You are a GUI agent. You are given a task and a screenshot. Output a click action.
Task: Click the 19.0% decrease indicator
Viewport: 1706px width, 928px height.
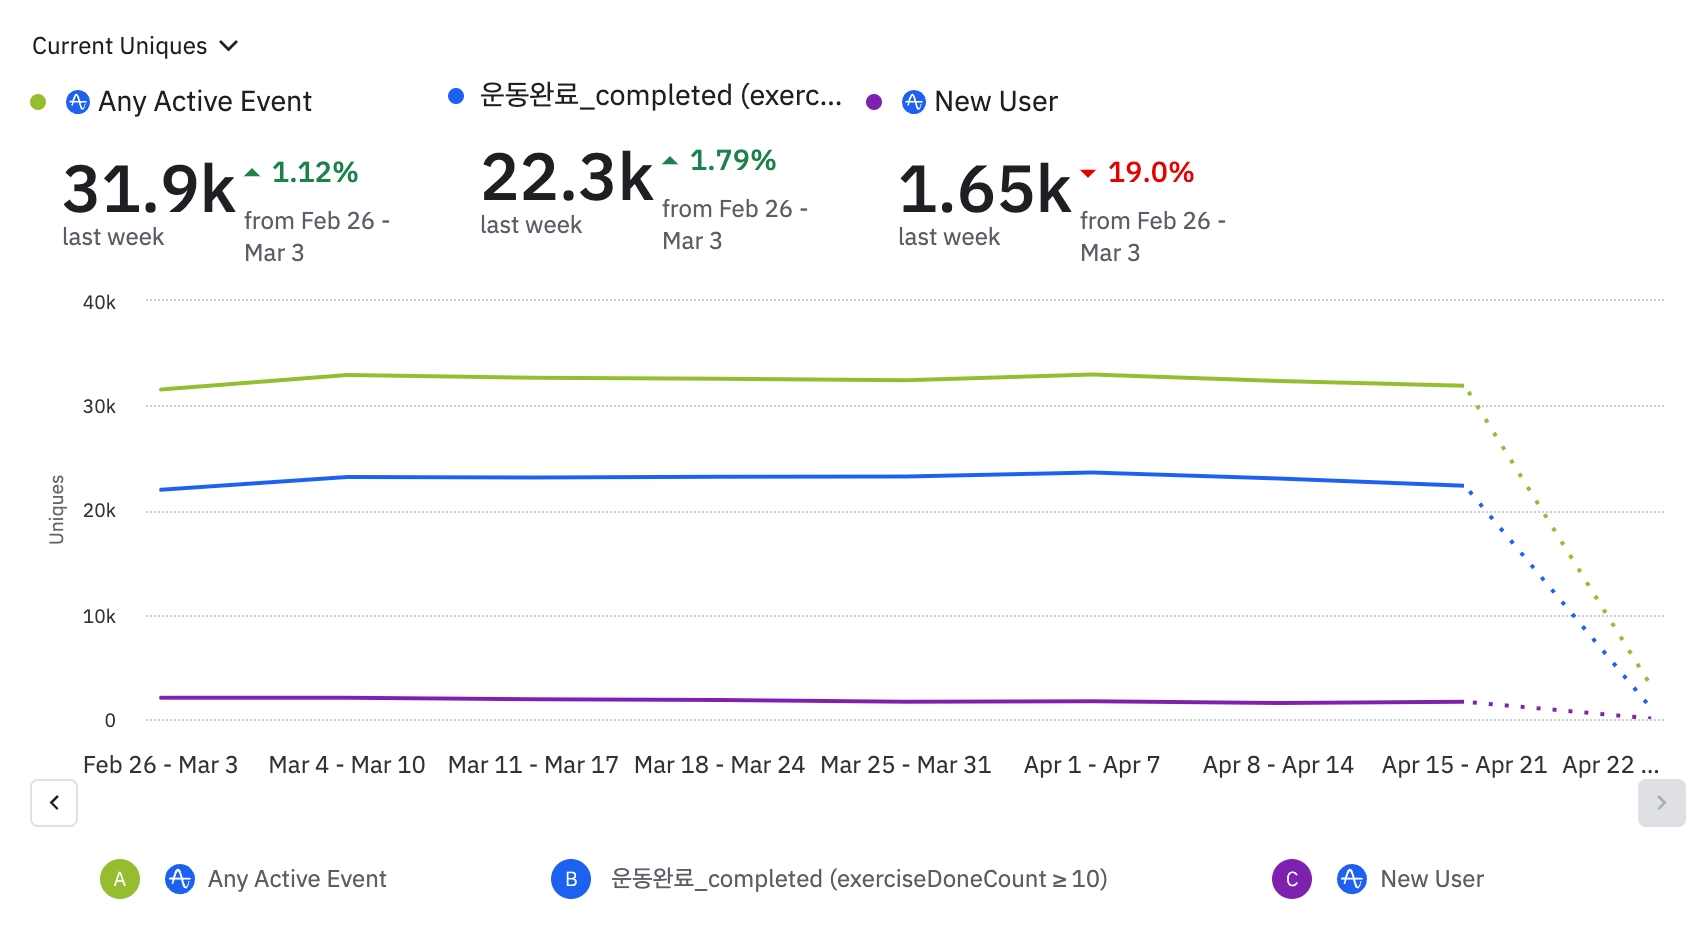(1137, 172)
